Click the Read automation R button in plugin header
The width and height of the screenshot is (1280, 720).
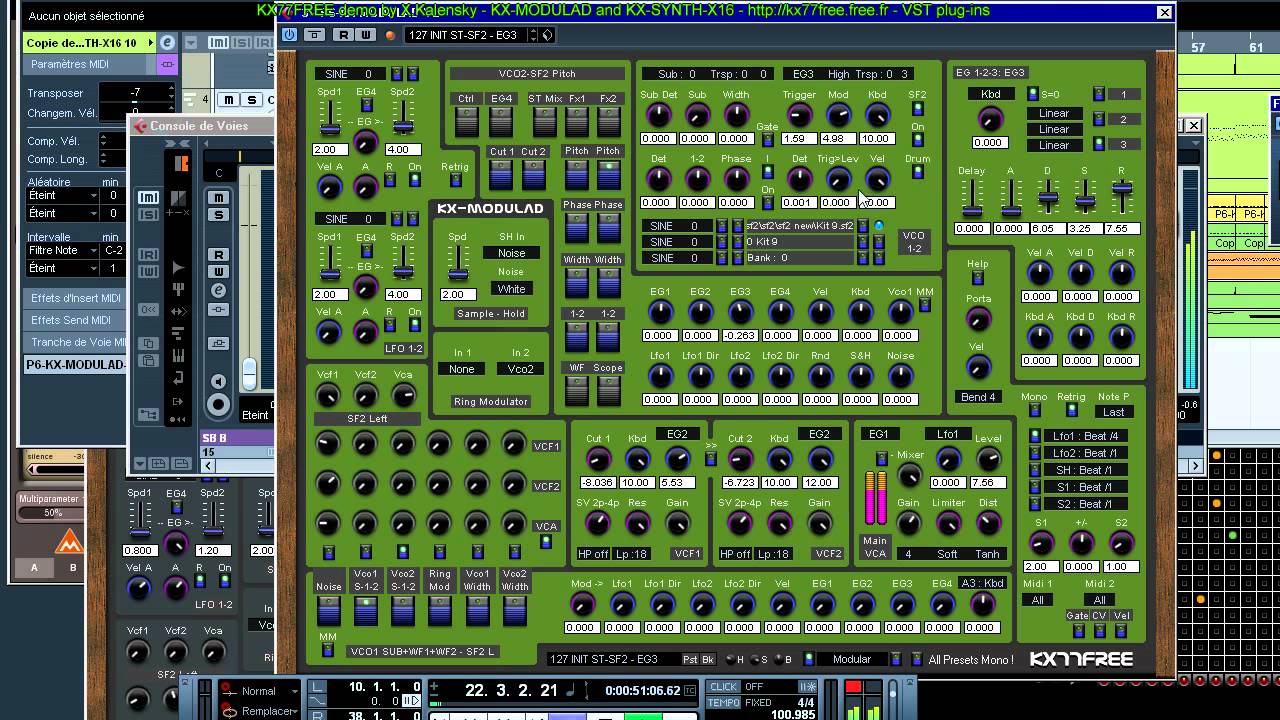343,35
